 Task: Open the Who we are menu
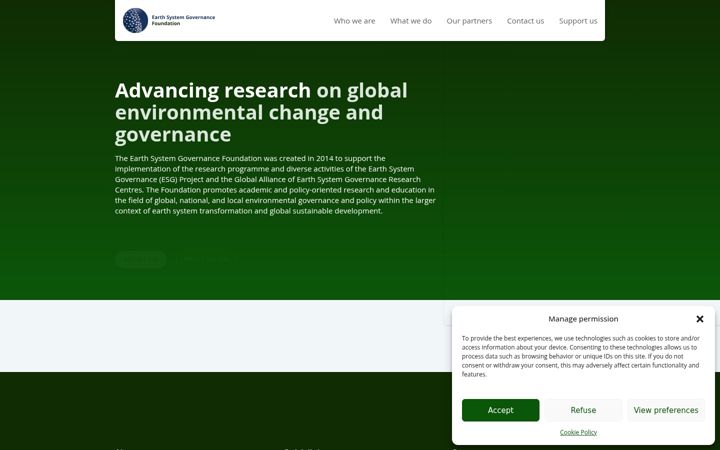click(354, 21)
